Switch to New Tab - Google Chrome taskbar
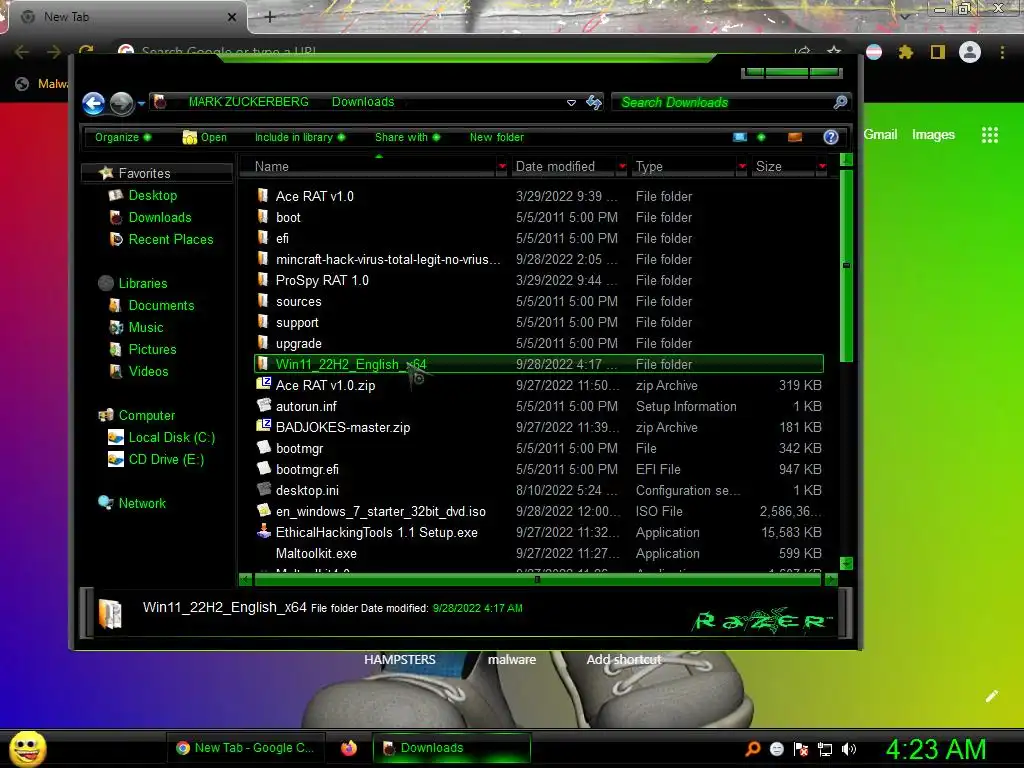1024x768 pixels. click(x=247, y=748)
